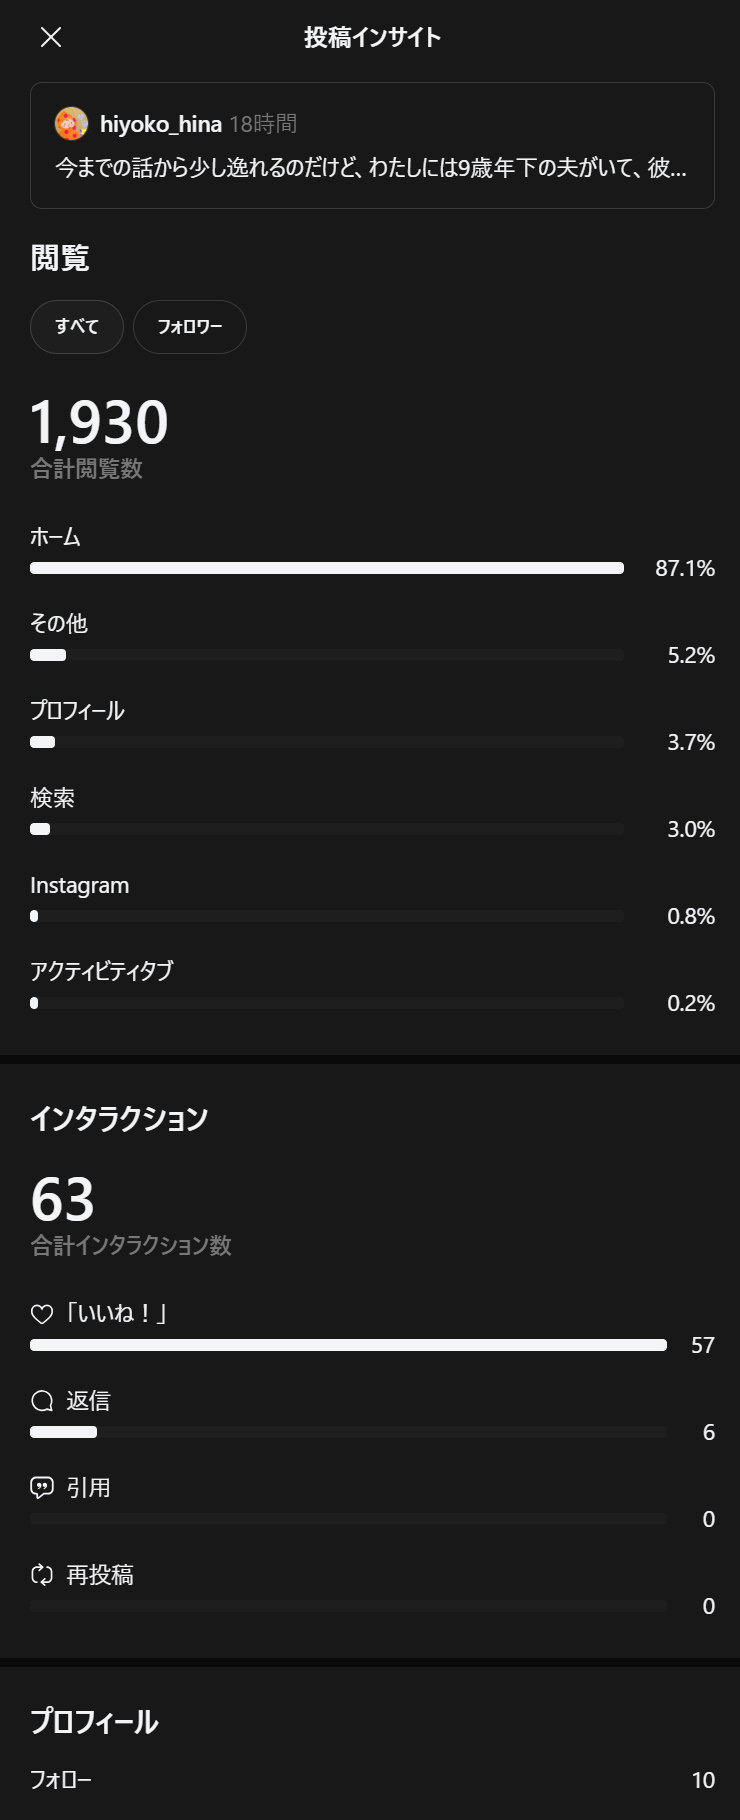Close the post insights screen
The width and height of the screenshot is (740, 1820).
coord(51,37)
